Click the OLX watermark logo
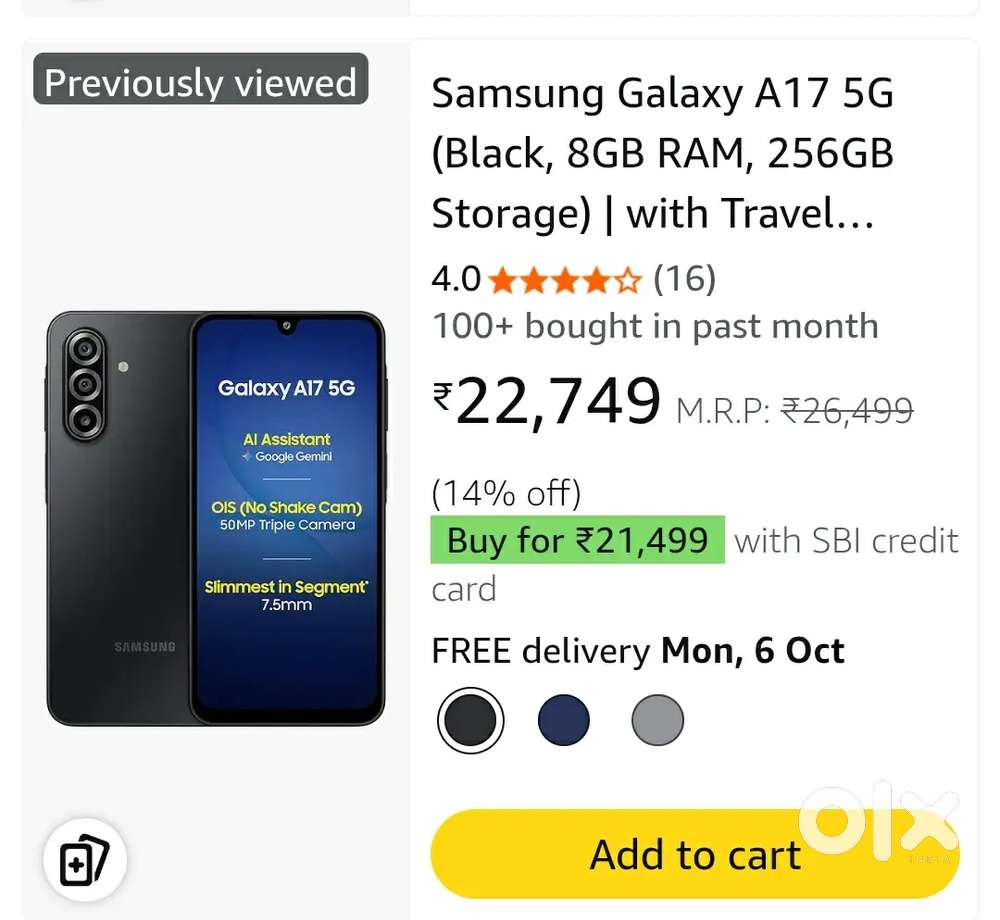The image size is (1000, 920). pos(882,822)
